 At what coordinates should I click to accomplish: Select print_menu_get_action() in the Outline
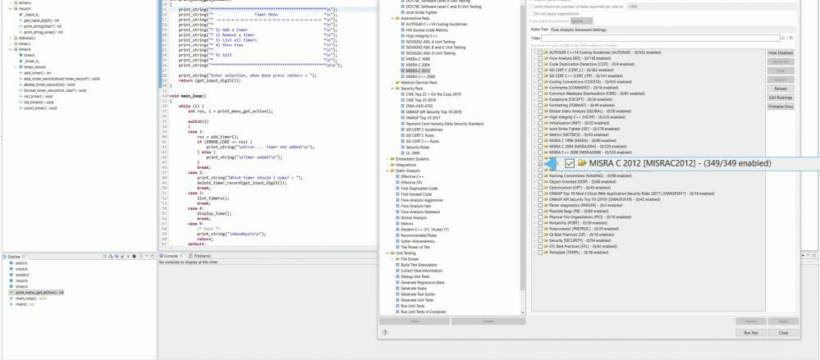coord(36,292)
